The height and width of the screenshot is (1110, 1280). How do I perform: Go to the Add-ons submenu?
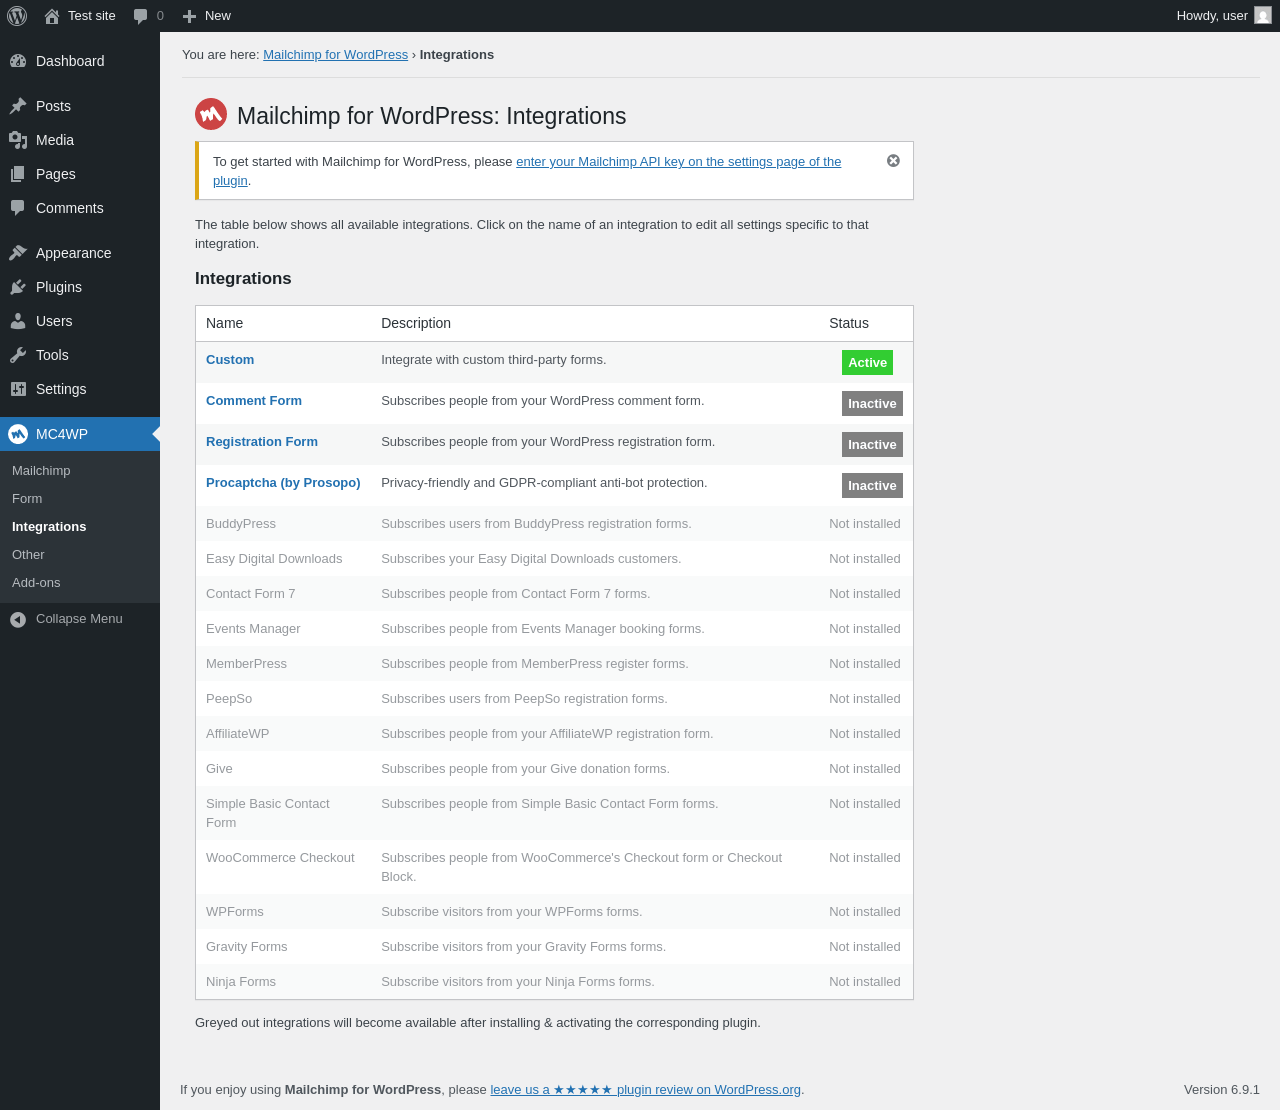pyautogui.click(x=36, y=583)
